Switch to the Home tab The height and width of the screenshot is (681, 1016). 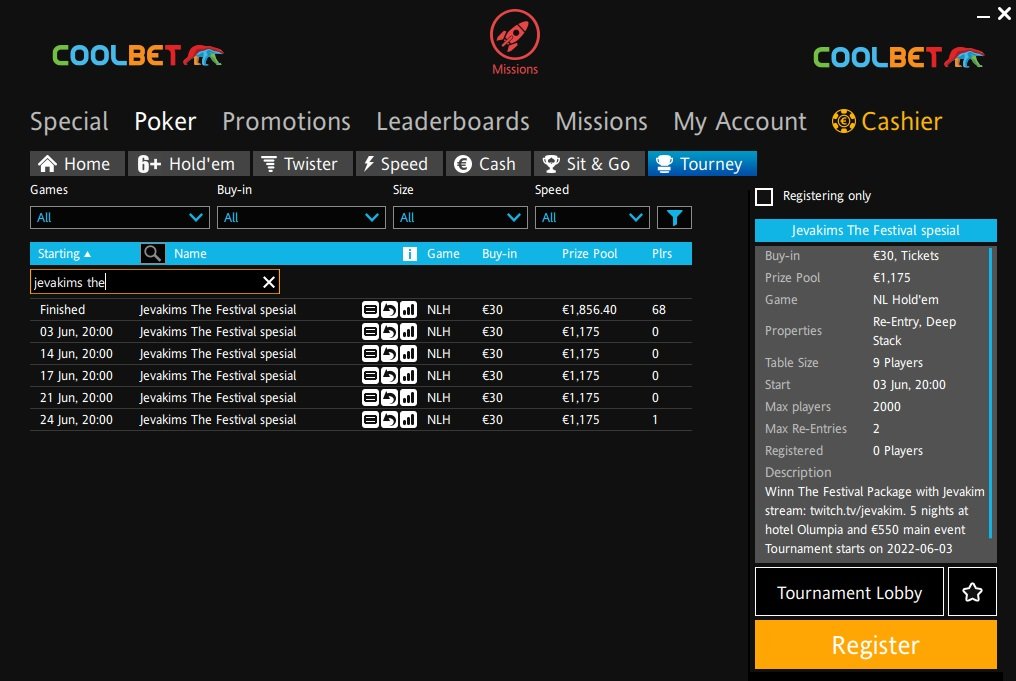coord(77,164)
